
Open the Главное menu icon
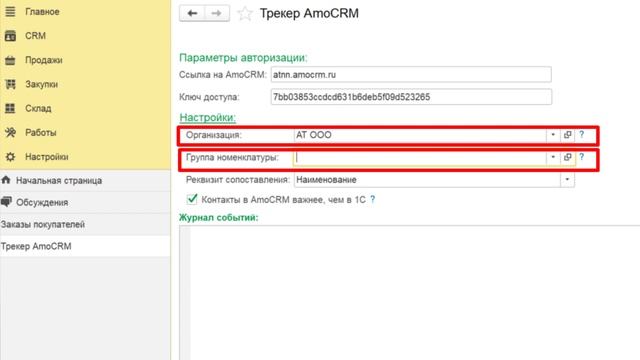[x=10, y=12]
